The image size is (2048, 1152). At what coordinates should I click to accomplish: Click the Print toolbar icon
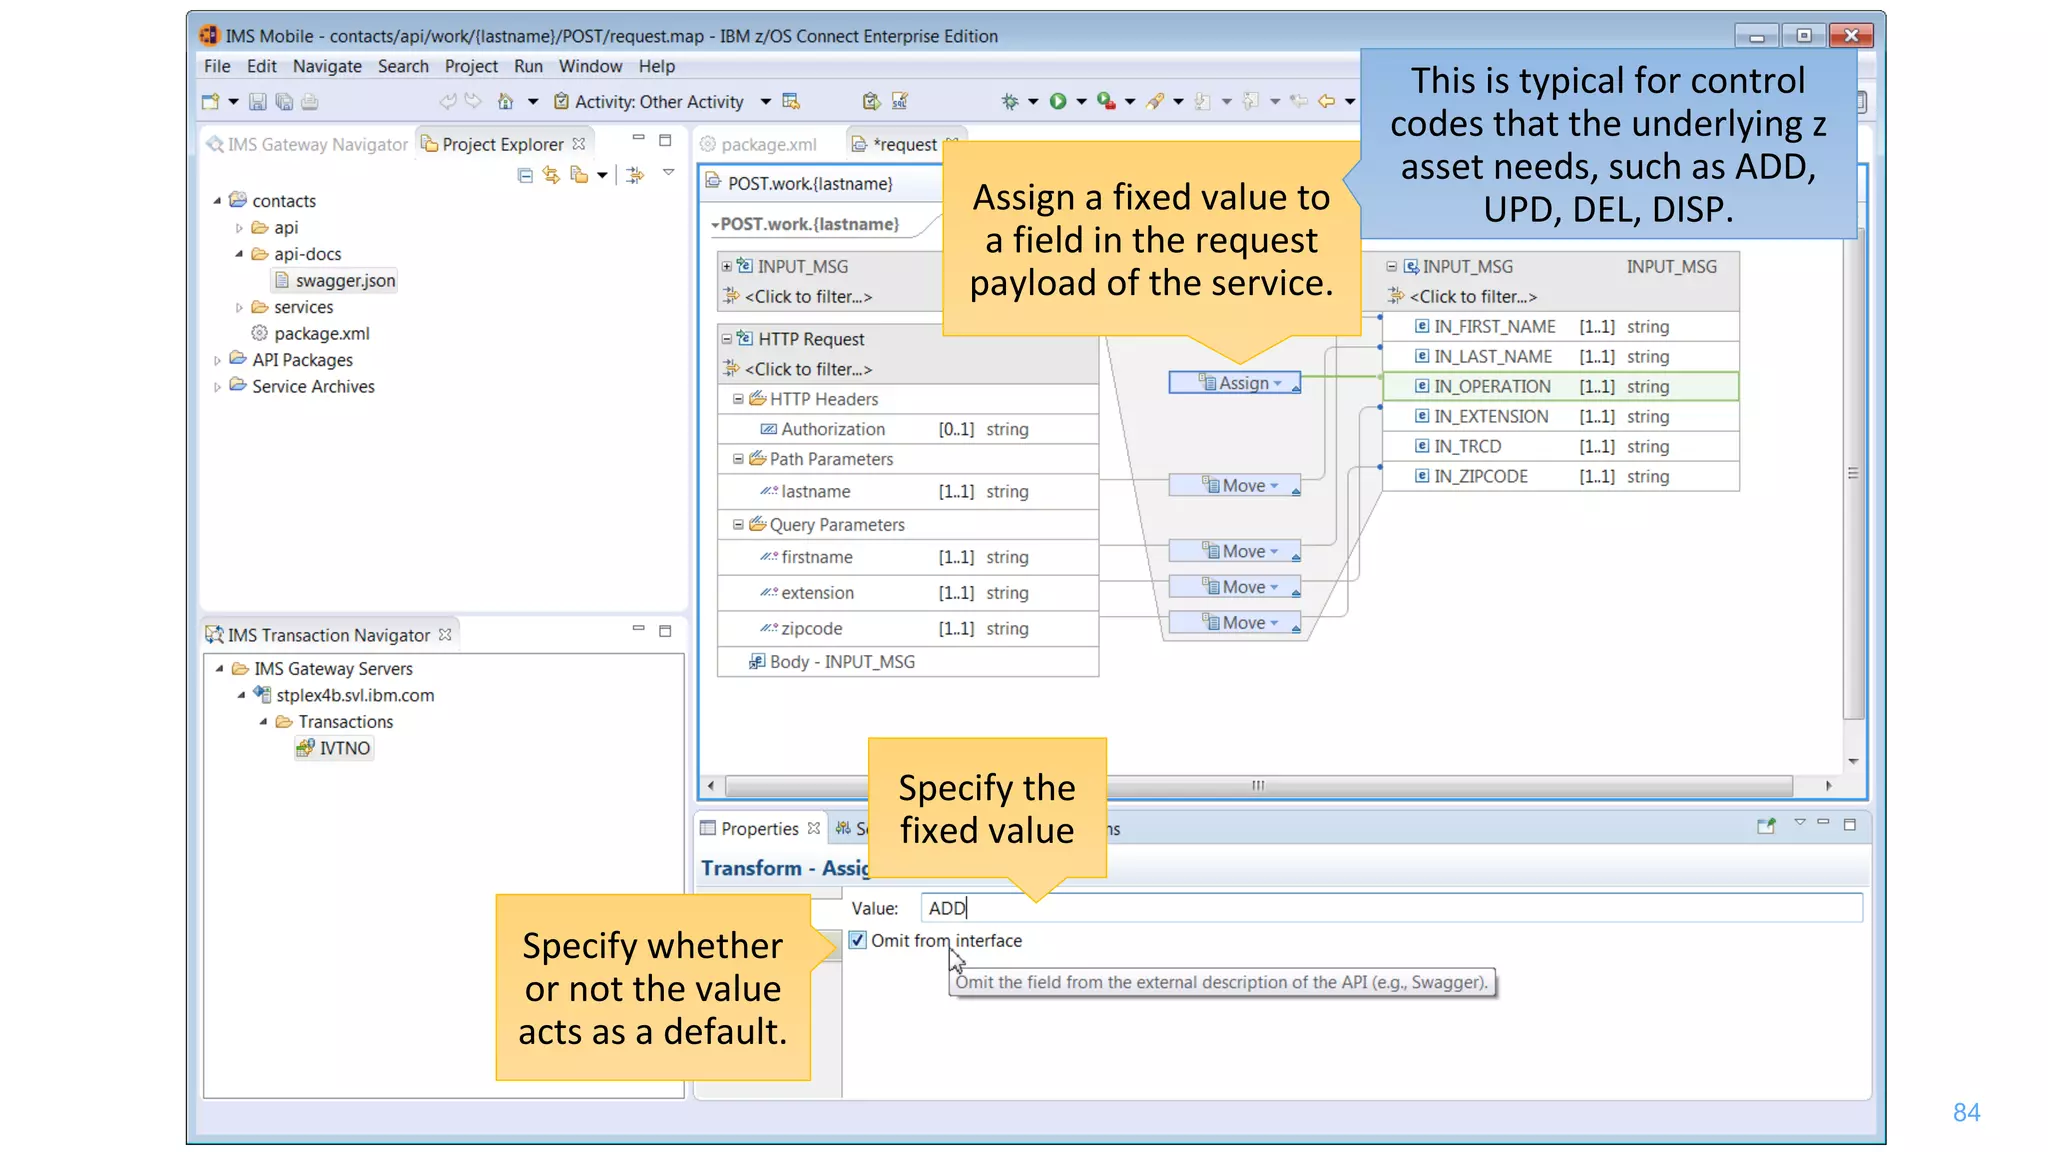coord(310,101)
